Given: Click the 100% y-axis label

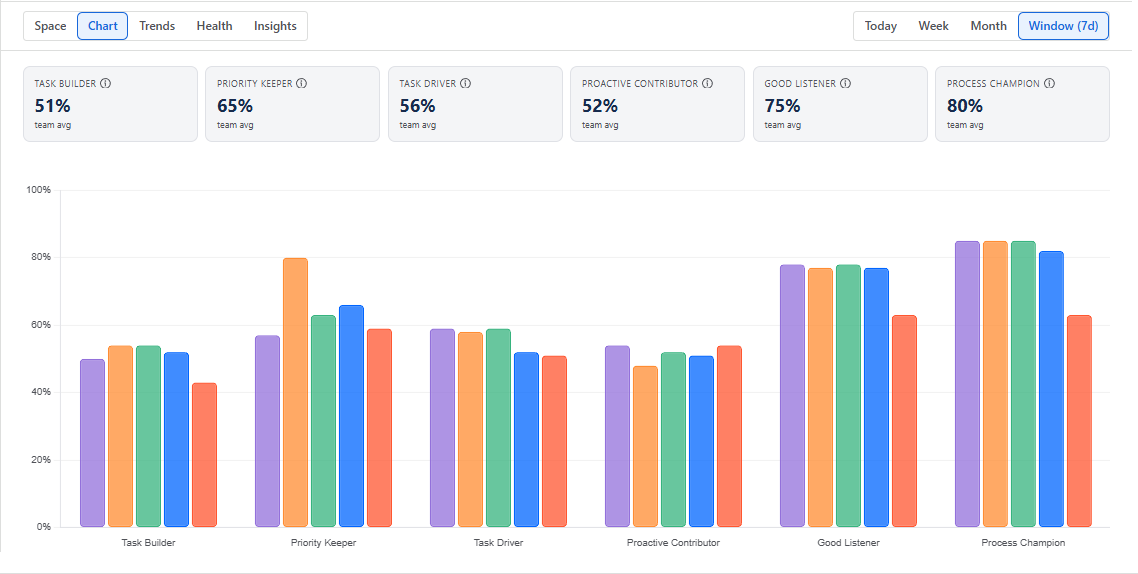Looking at the screenshot, I should 38,190.
